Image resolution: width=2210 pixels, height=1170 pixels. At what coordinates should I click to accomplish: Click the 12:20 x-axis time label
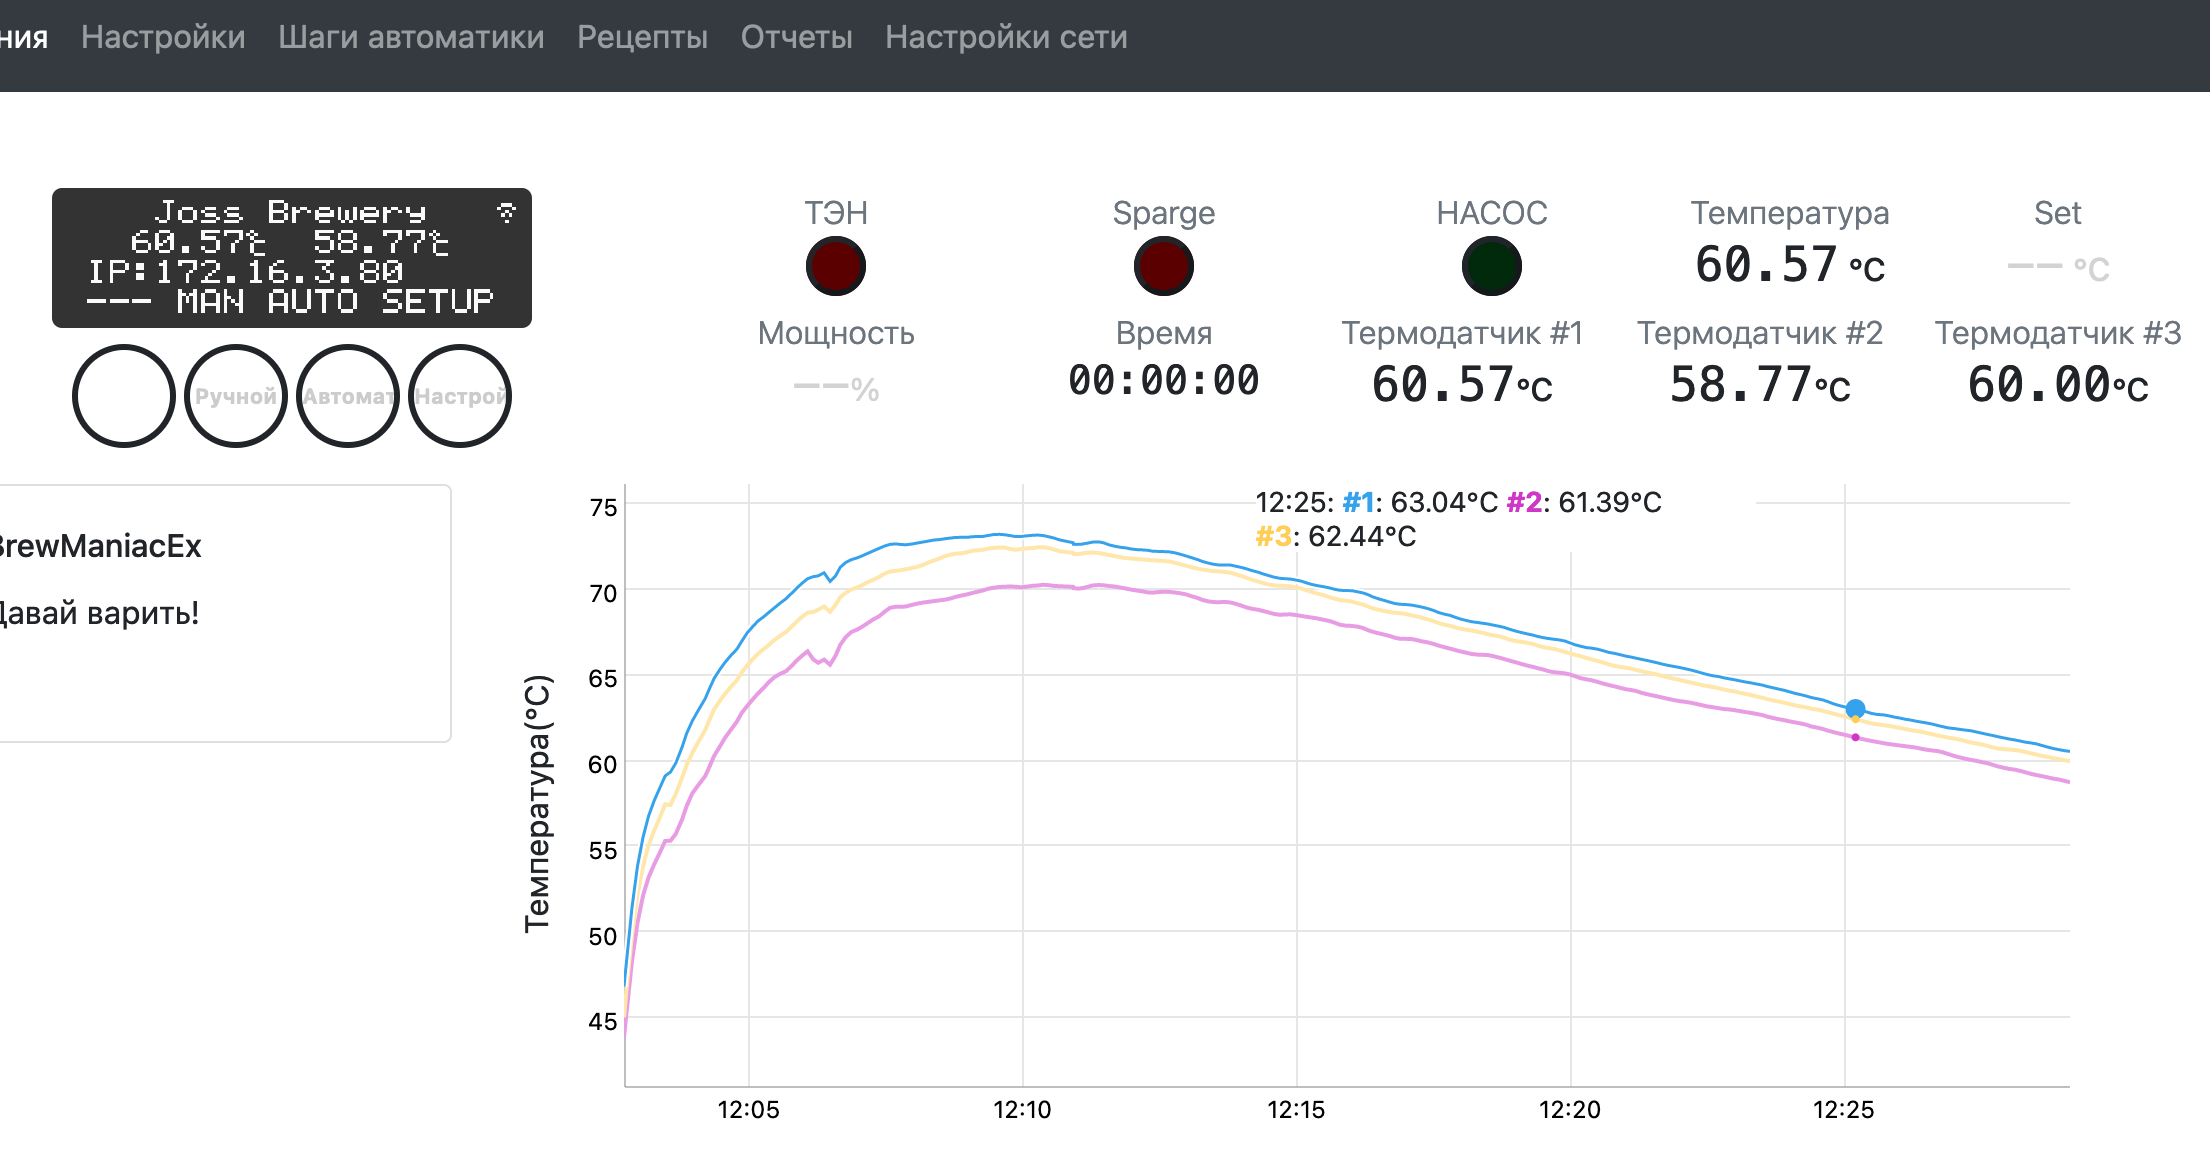[x=1570, y=1110]
